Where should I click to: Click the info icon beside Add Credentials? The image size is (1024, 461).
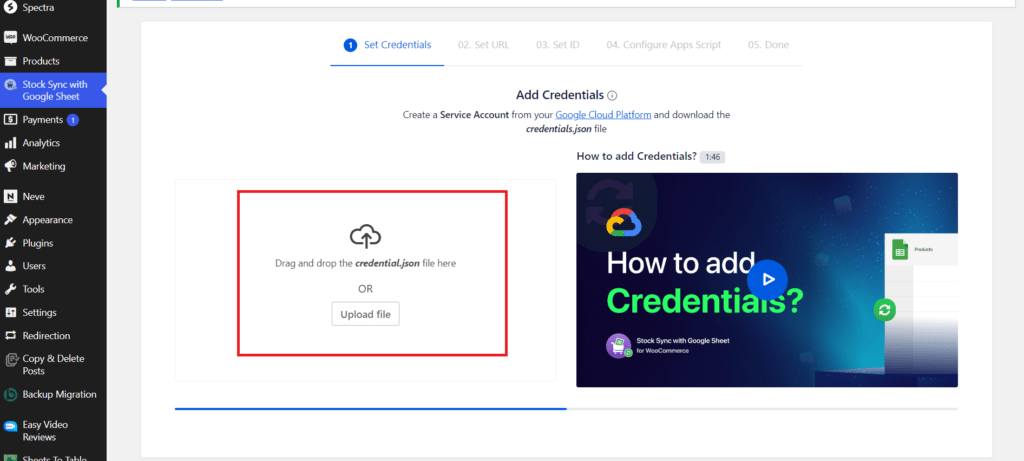click(612, 95)
